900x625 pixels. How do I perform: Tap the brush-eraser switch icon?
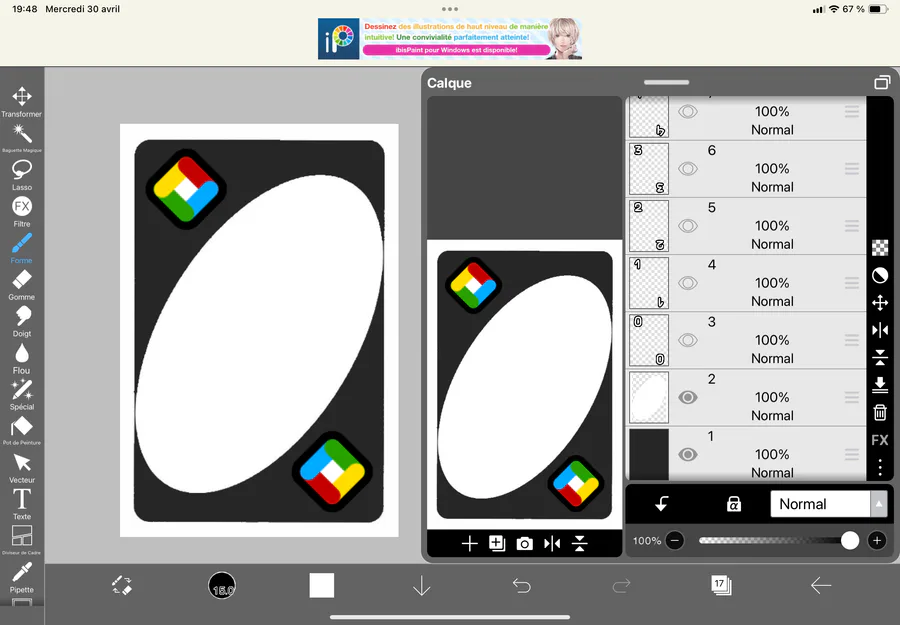point(122,585)
